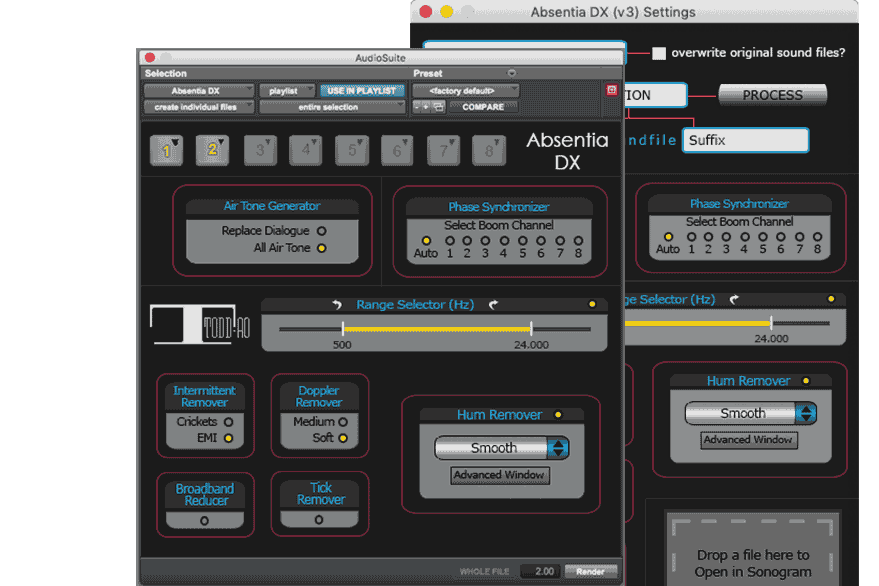Check overwrite original sound files box

(659, 53)
